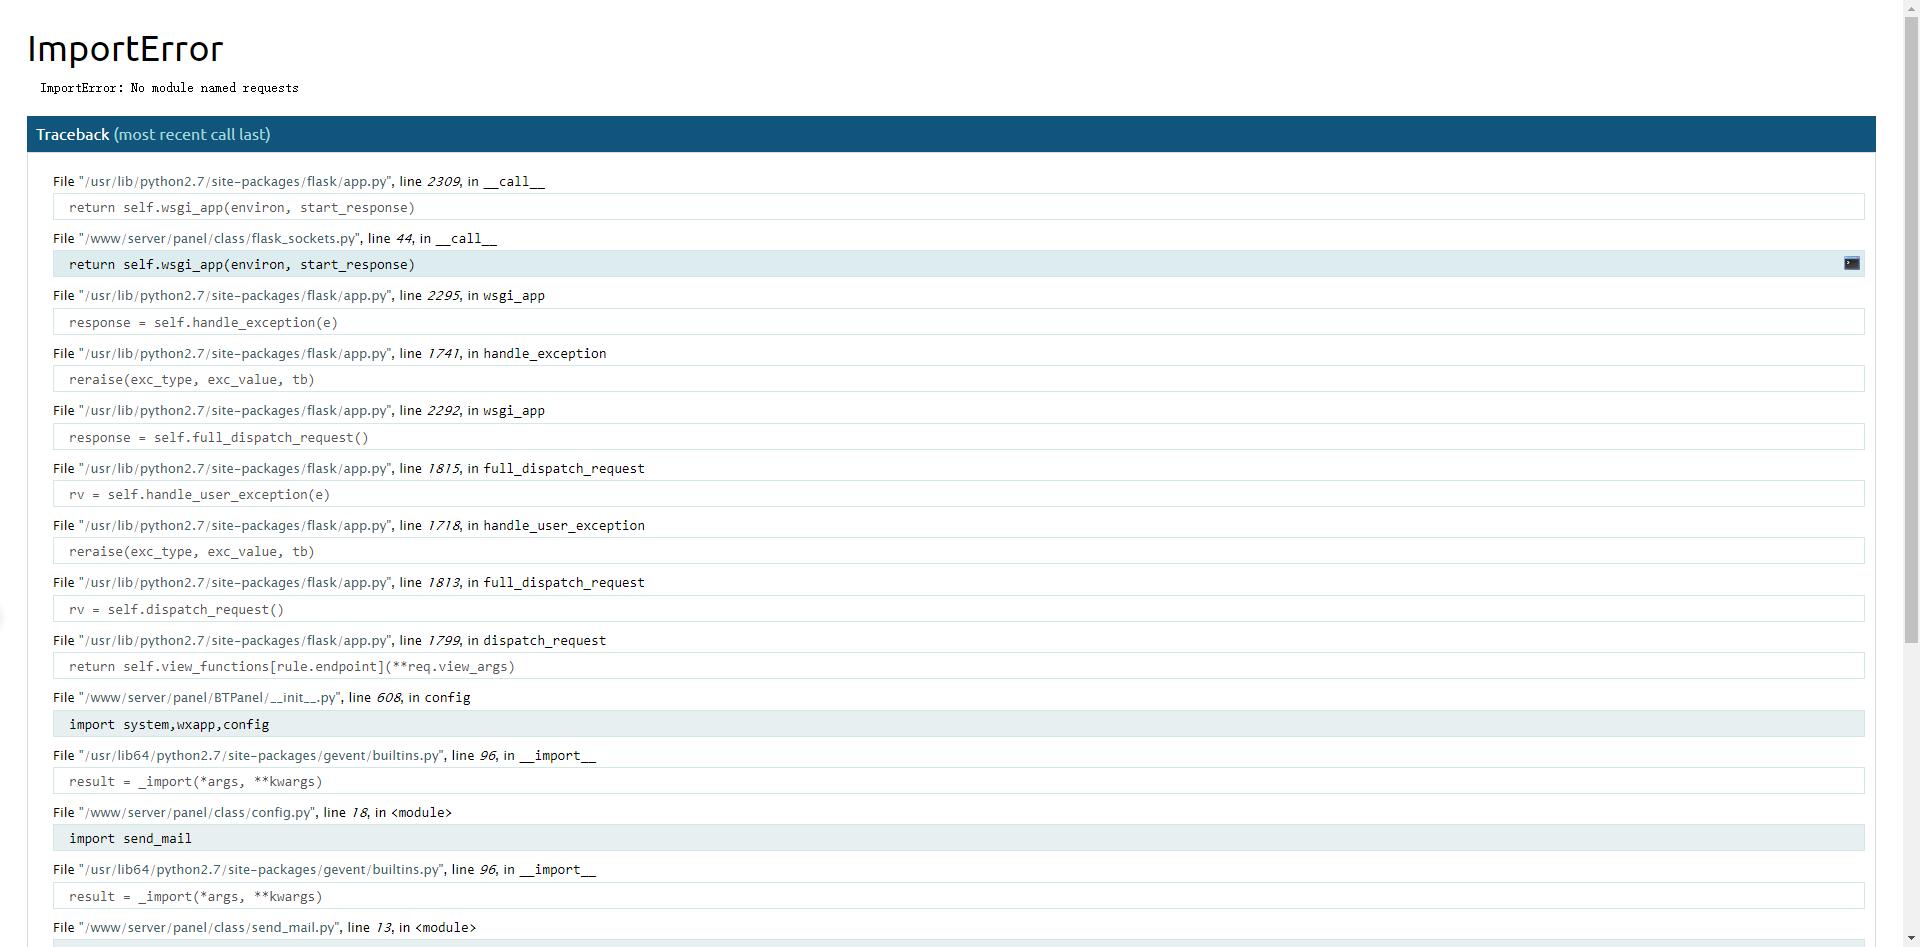Expand 'return self.view_functions[rule.endpoint]' code line
1920x947 pixels.
pyautogui.click(x=958, y=666)
